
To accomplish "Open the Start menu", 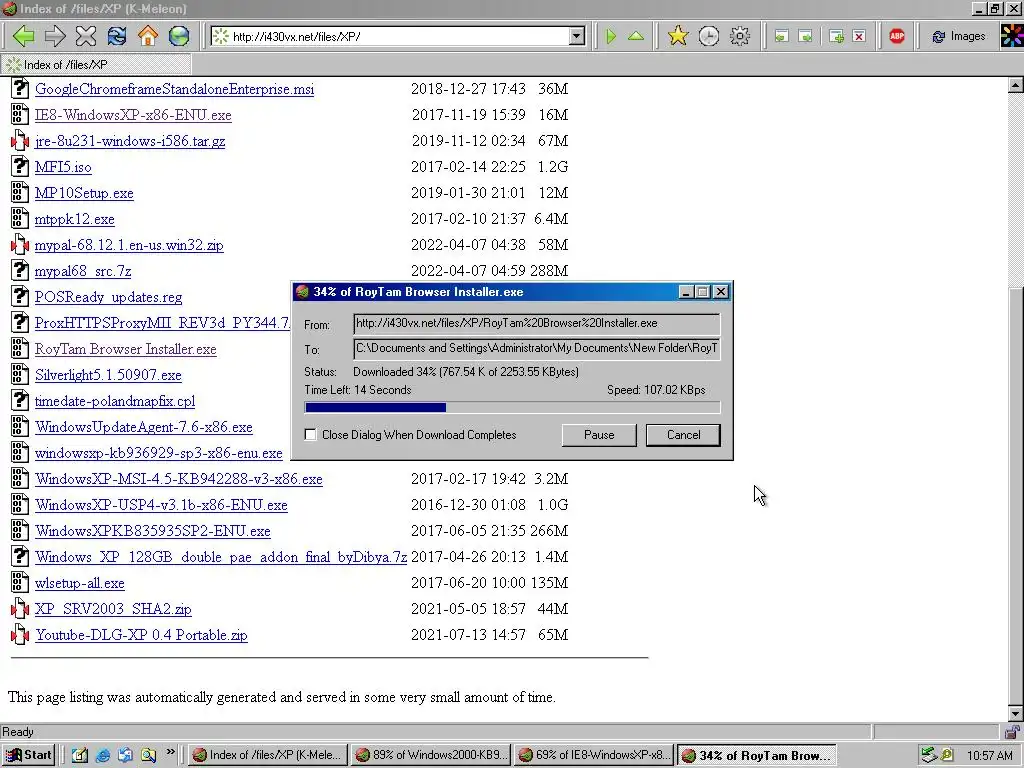I will point(28,755).
